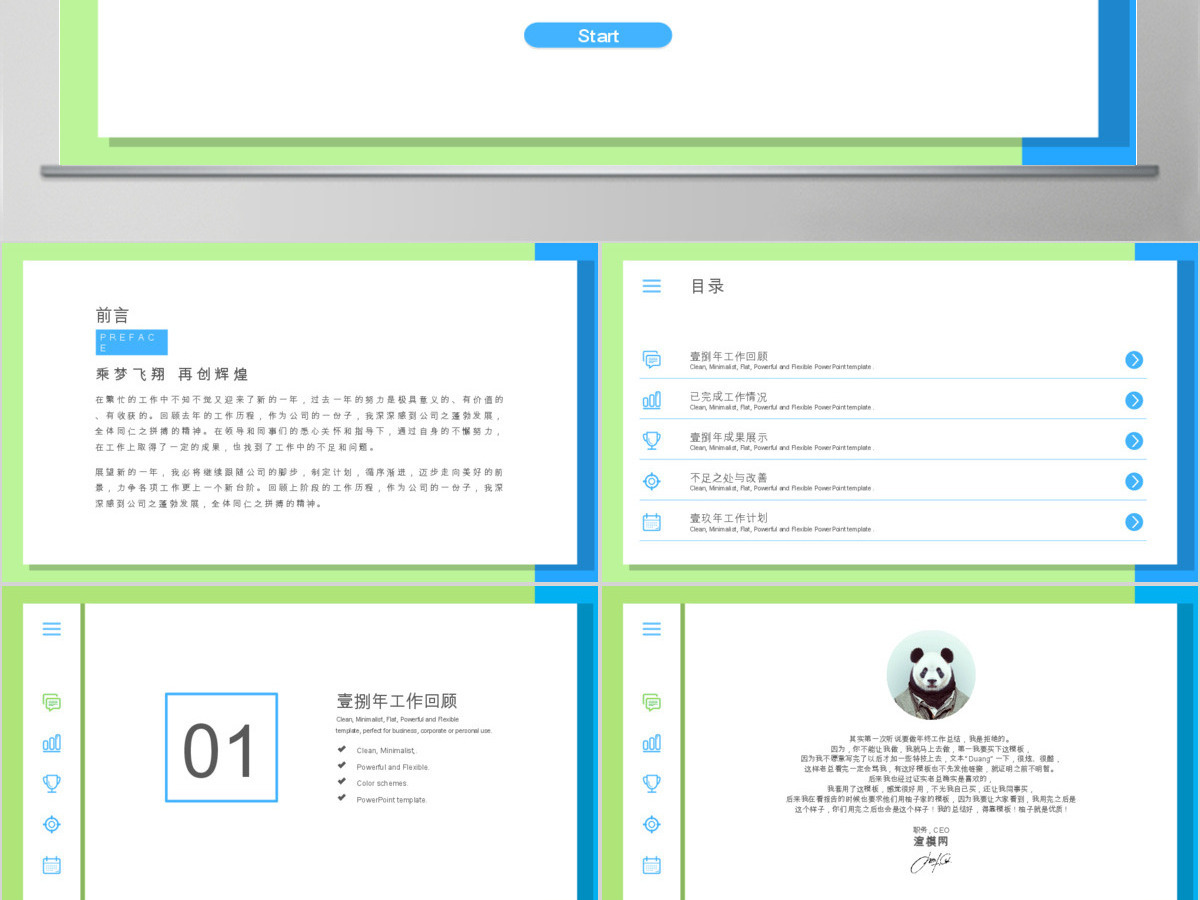Click the checkmark beside Clean, Minimalist,
This screenshot has height=900, width=1200.
click(x=342, y=749)
